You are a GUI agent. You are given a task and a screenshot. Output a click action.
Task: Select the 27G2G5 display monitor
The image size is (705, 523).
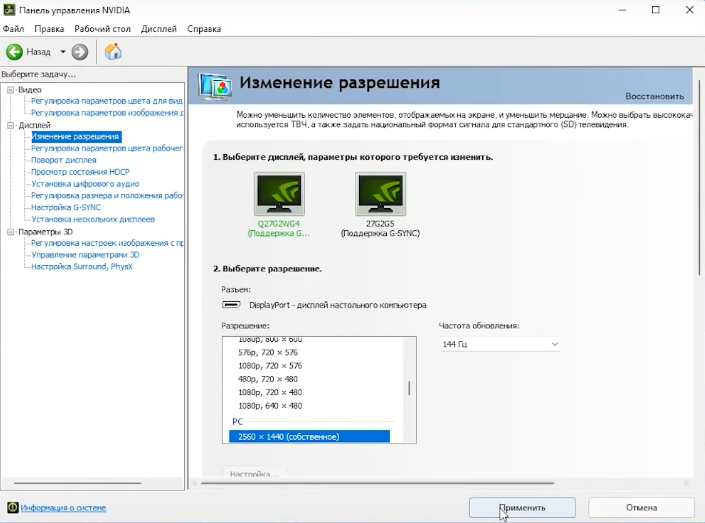point(380,205)
